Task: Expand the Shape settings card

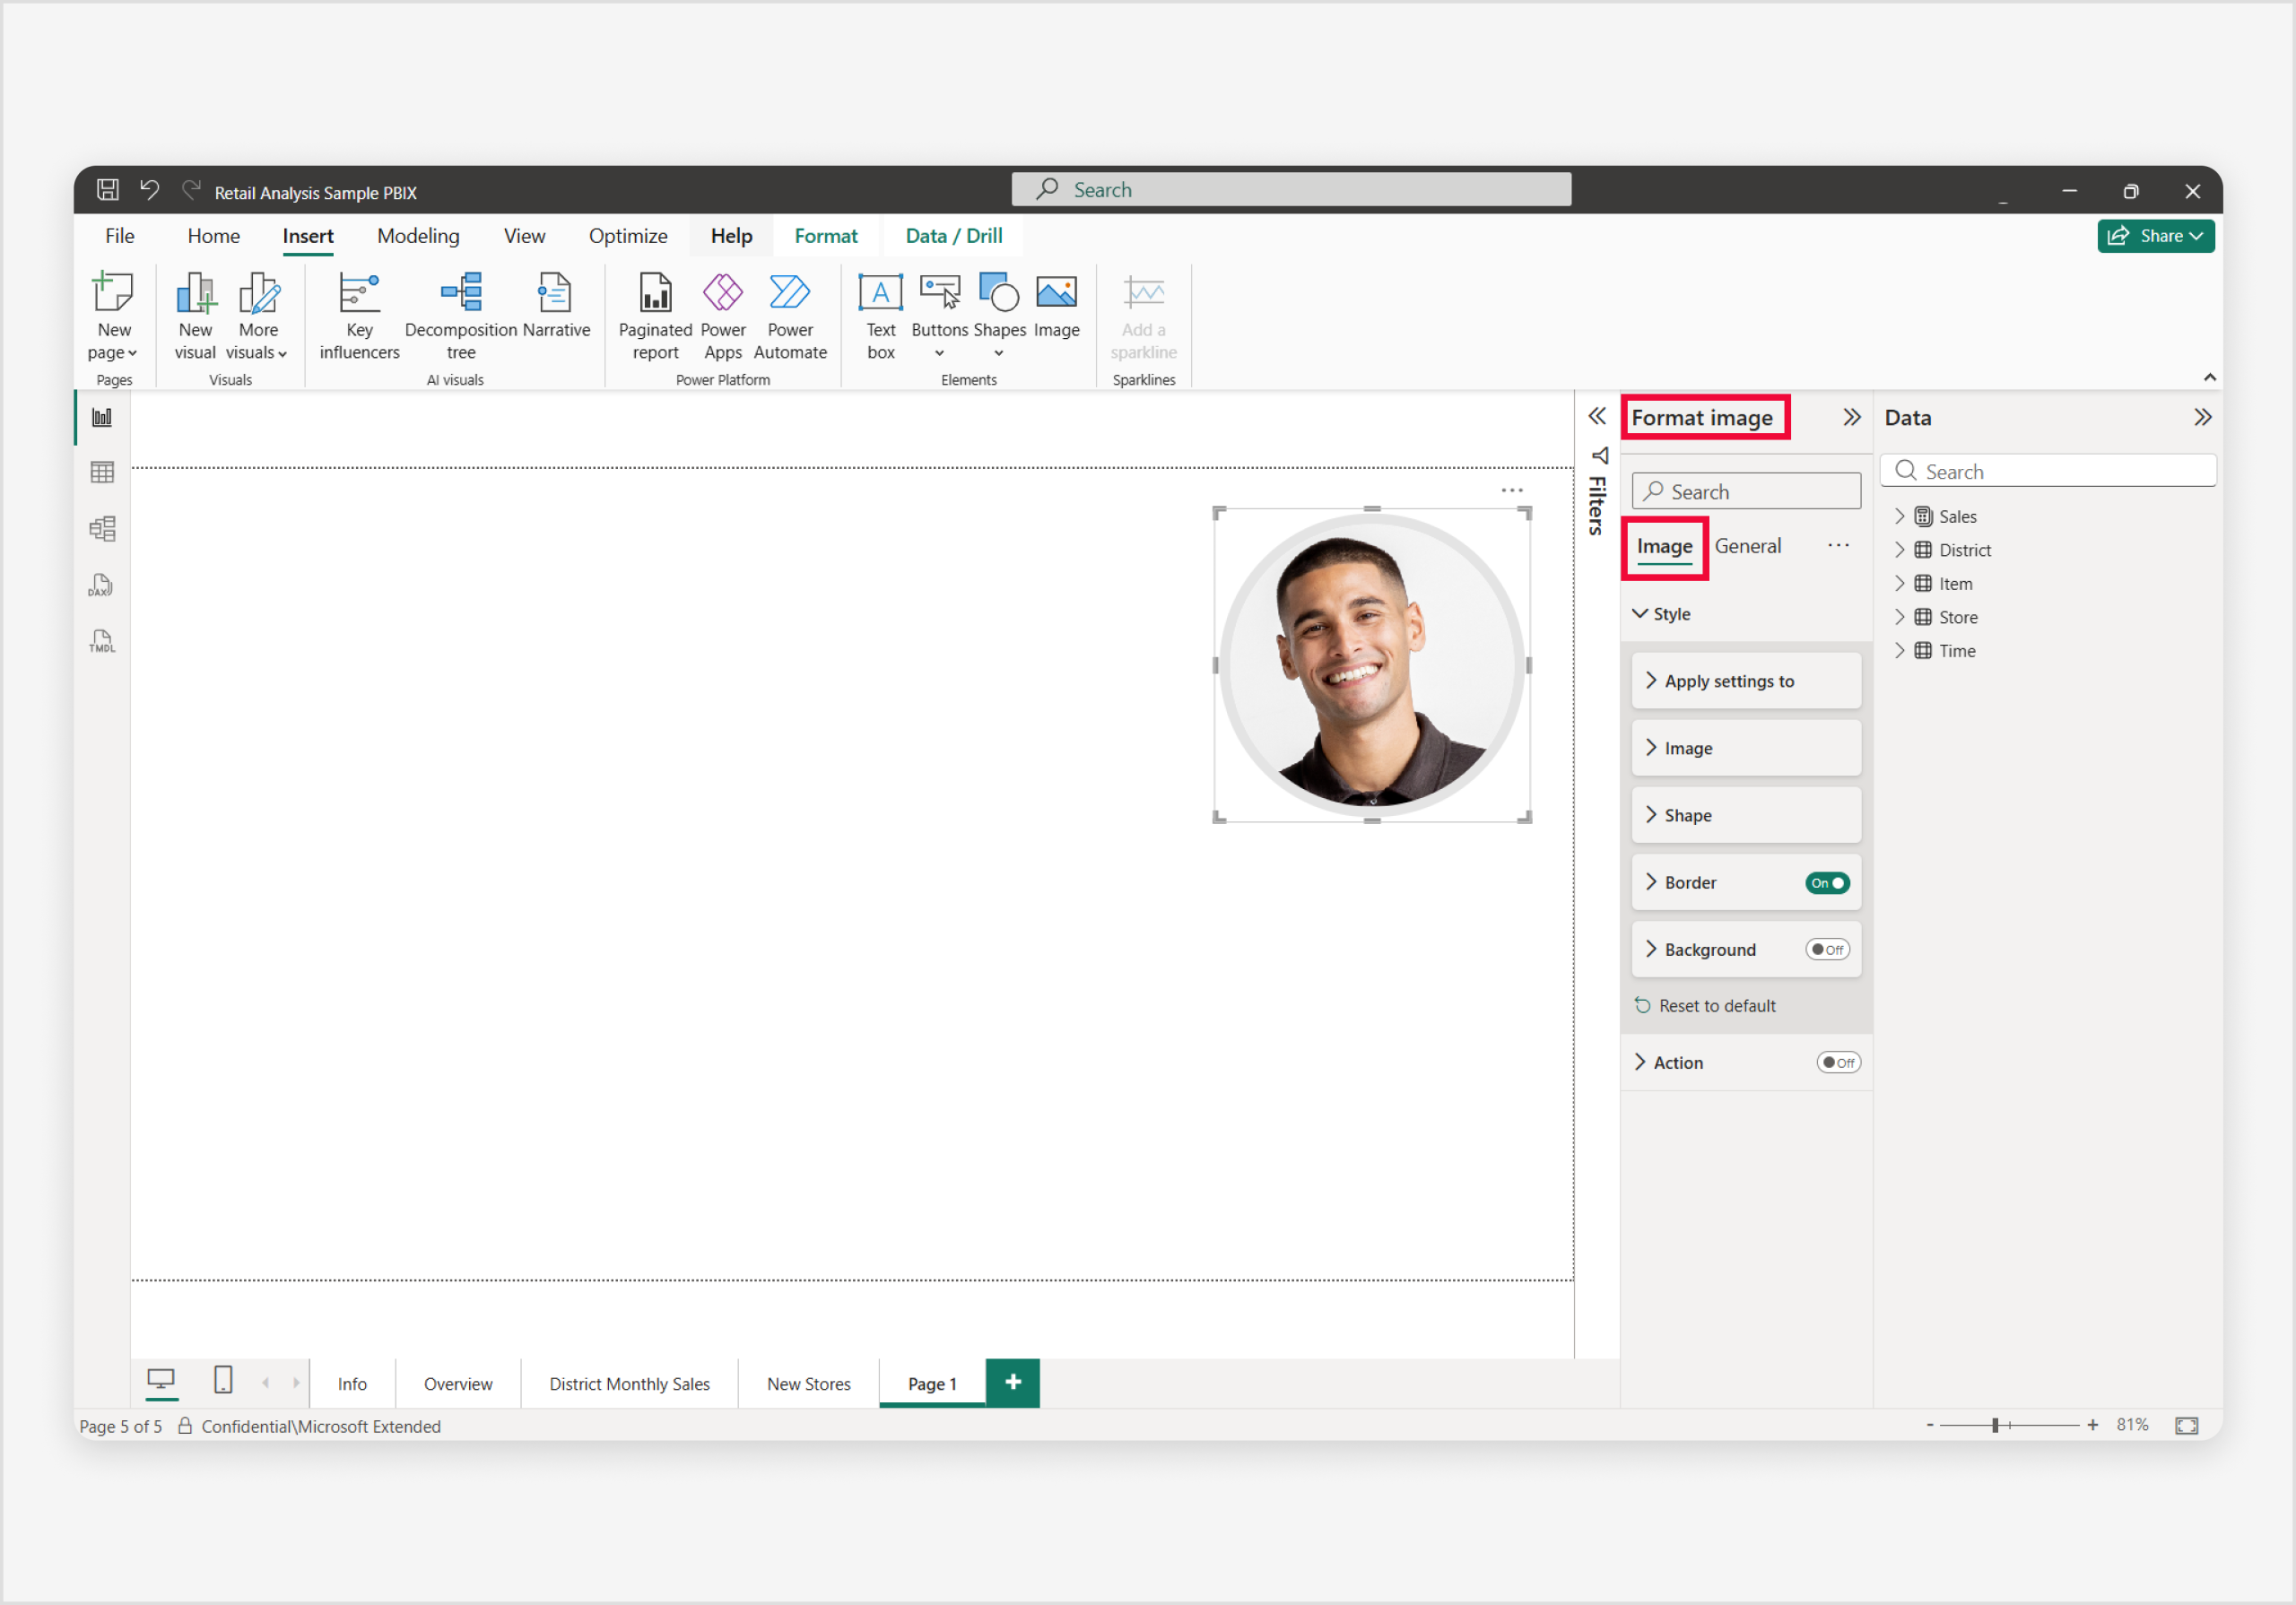Action: coord(1688,816)
